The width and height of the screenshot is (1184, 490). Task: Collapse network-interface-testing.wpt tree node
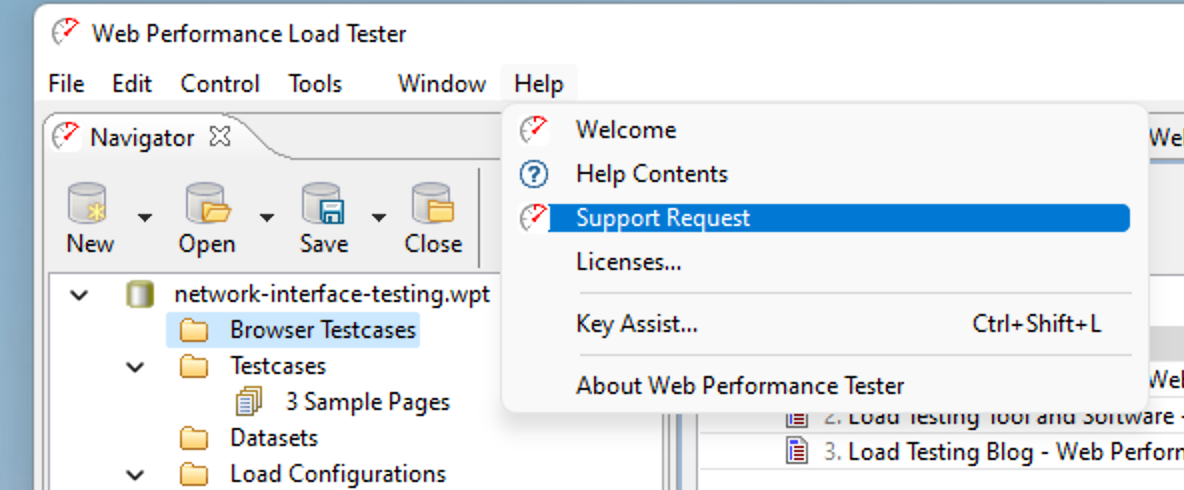point(79,294)
